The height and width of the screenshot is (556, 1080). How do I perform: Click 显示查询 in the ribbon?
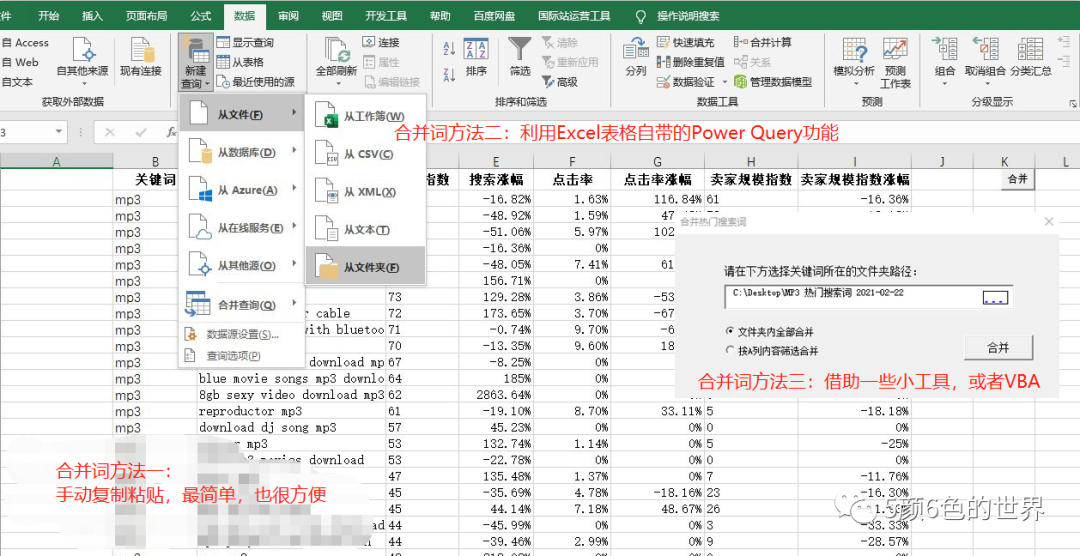pos(245,42)
